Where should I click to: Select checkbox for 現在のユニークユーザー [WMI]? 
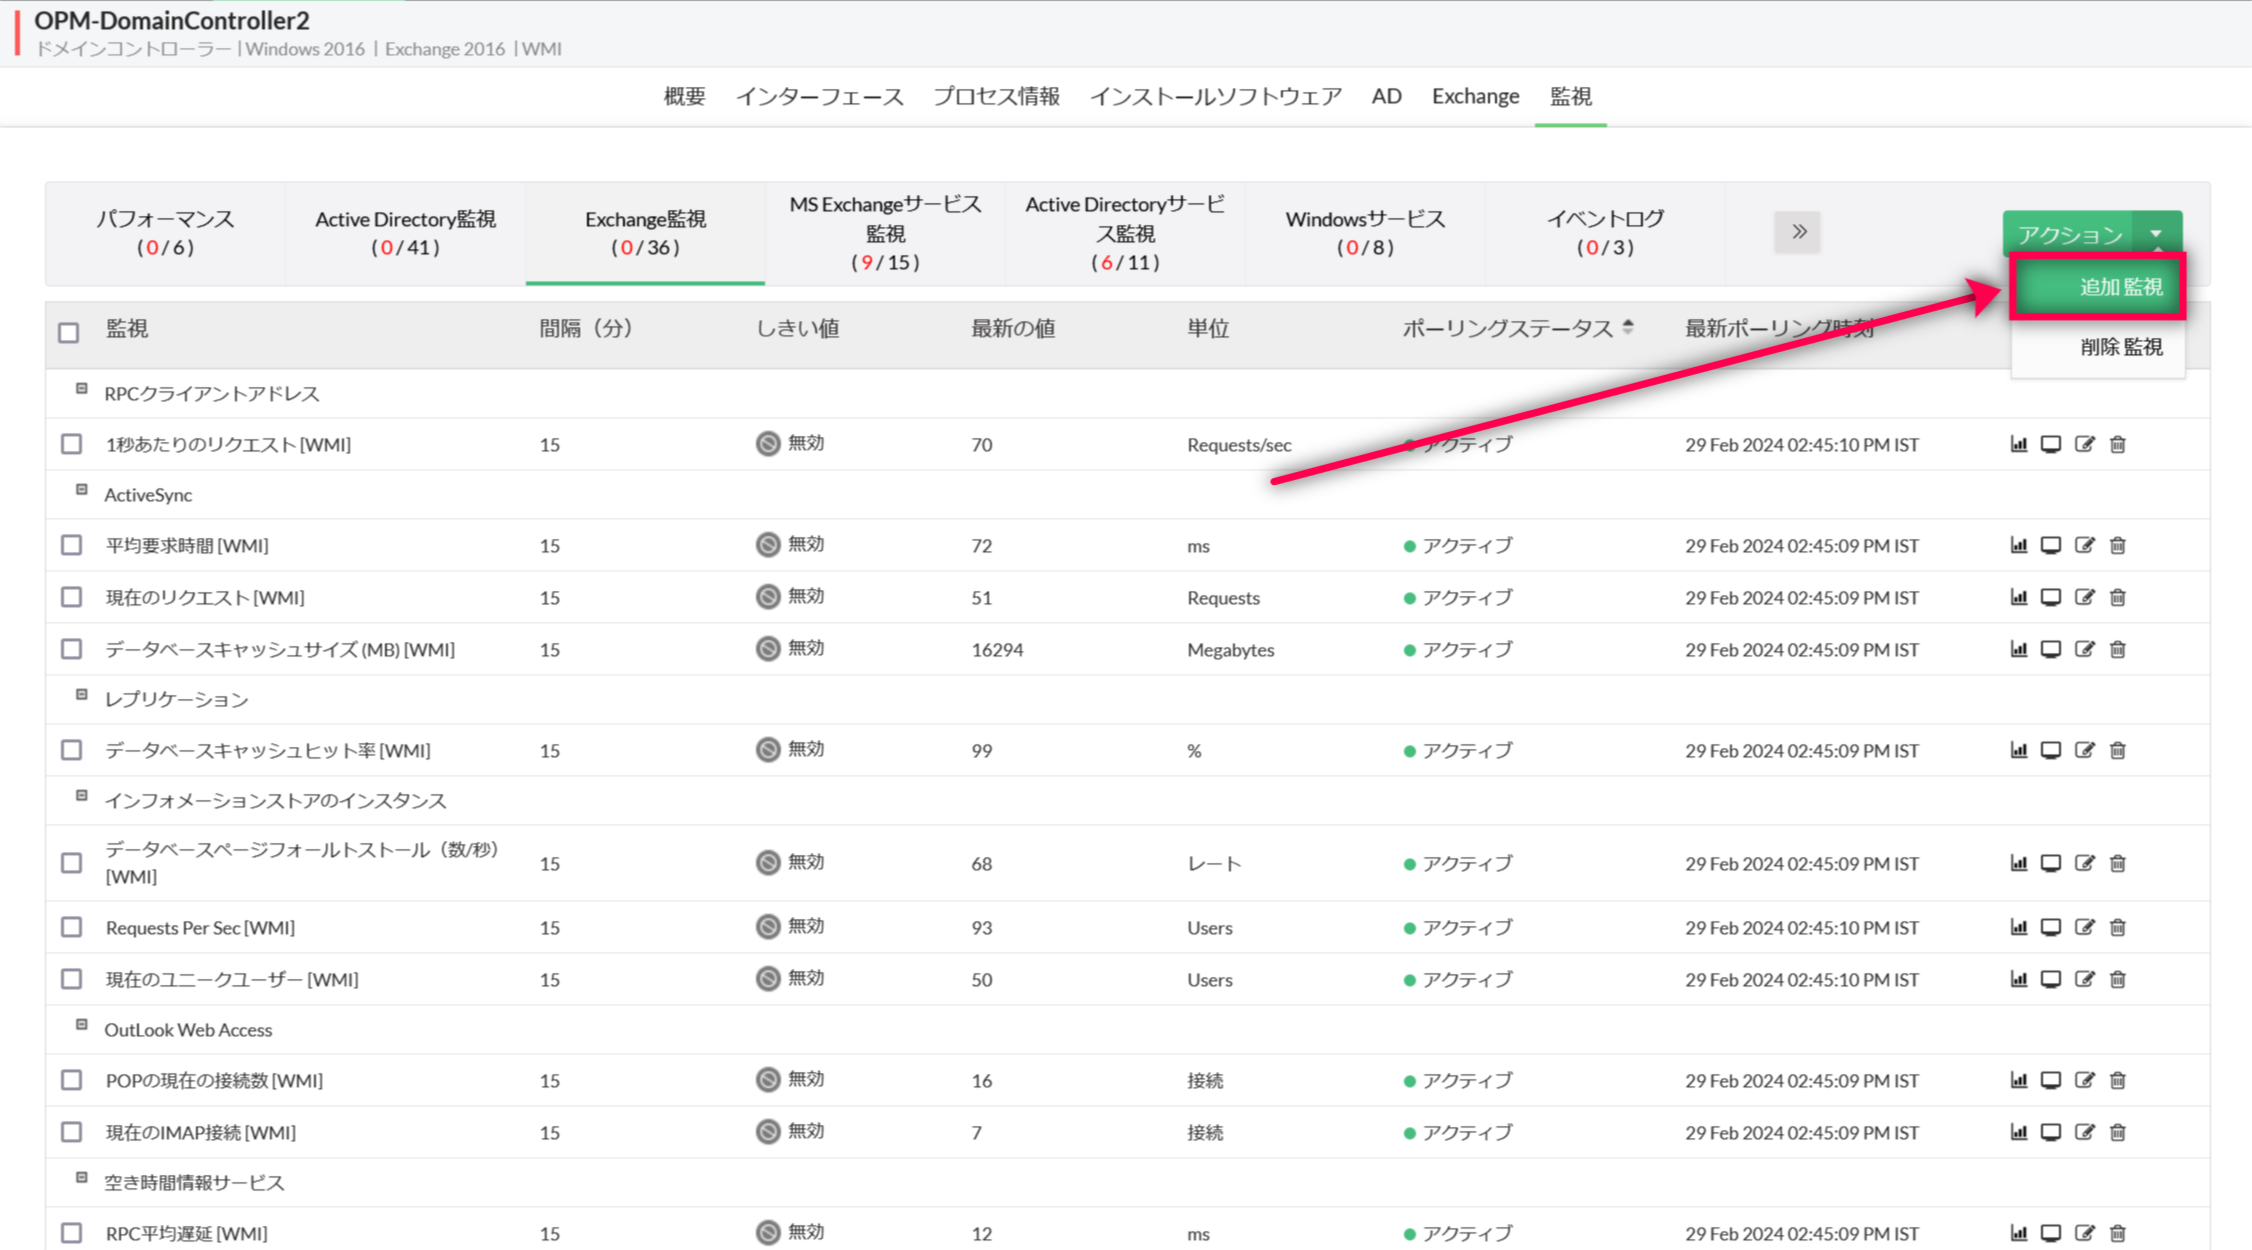[x=71, y=979]
